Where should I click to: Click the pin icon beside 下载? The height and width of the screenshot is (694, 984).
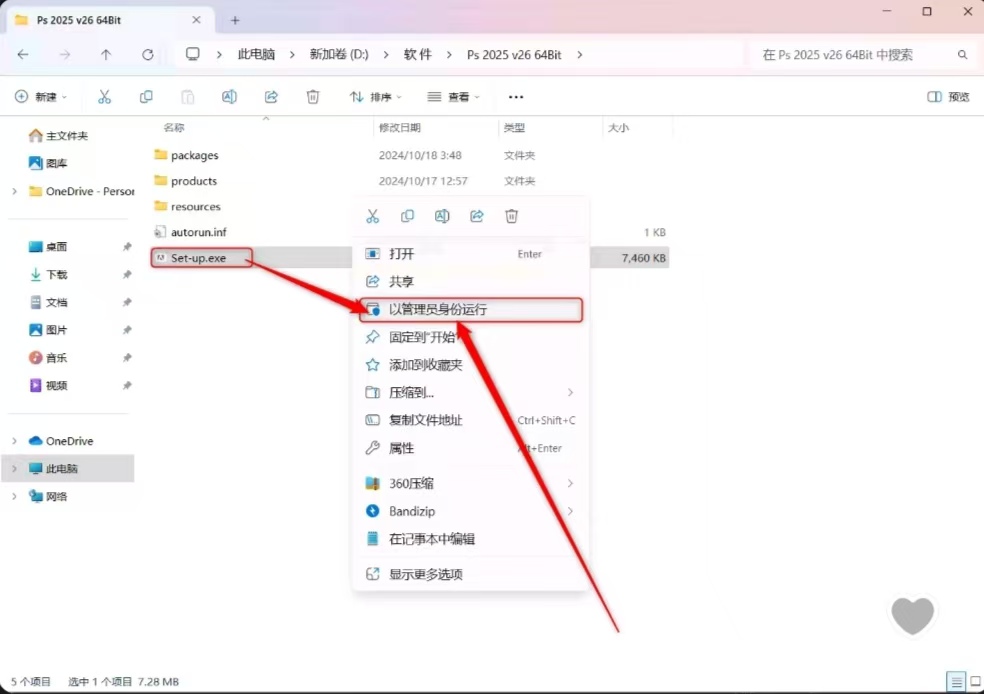pyautogui.click(x=127, y=274)
